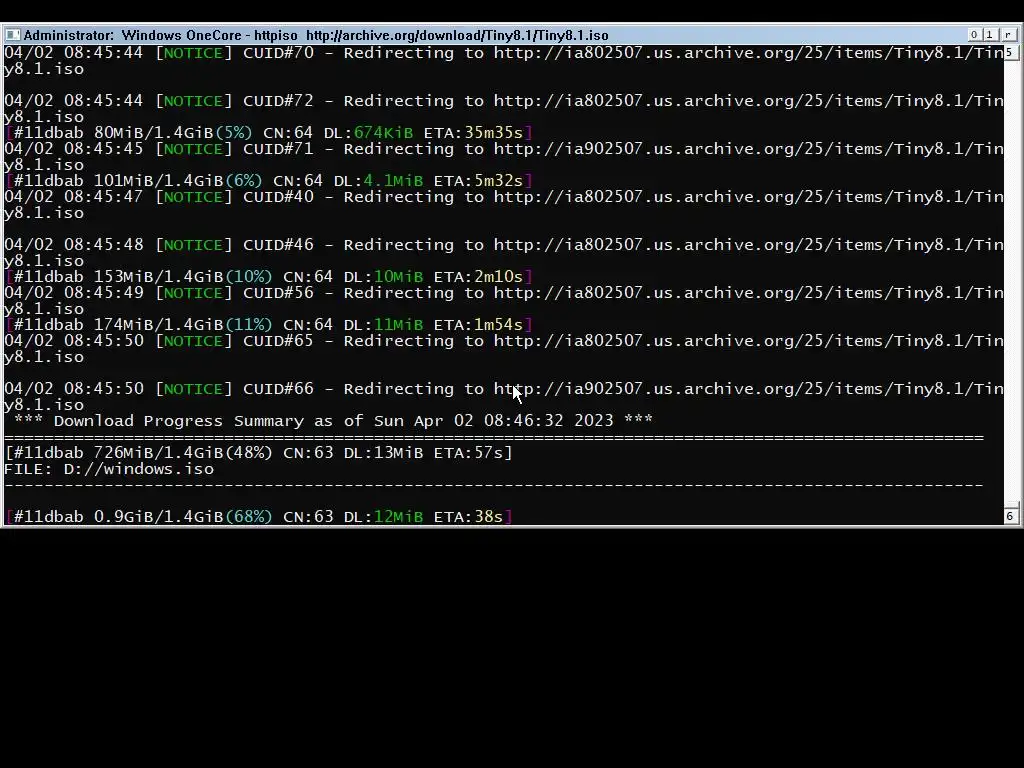This screenshot has width=1024, height=768.
Task: Click the 'FILE: D://windows.iso' line
Action: [109, 469]
